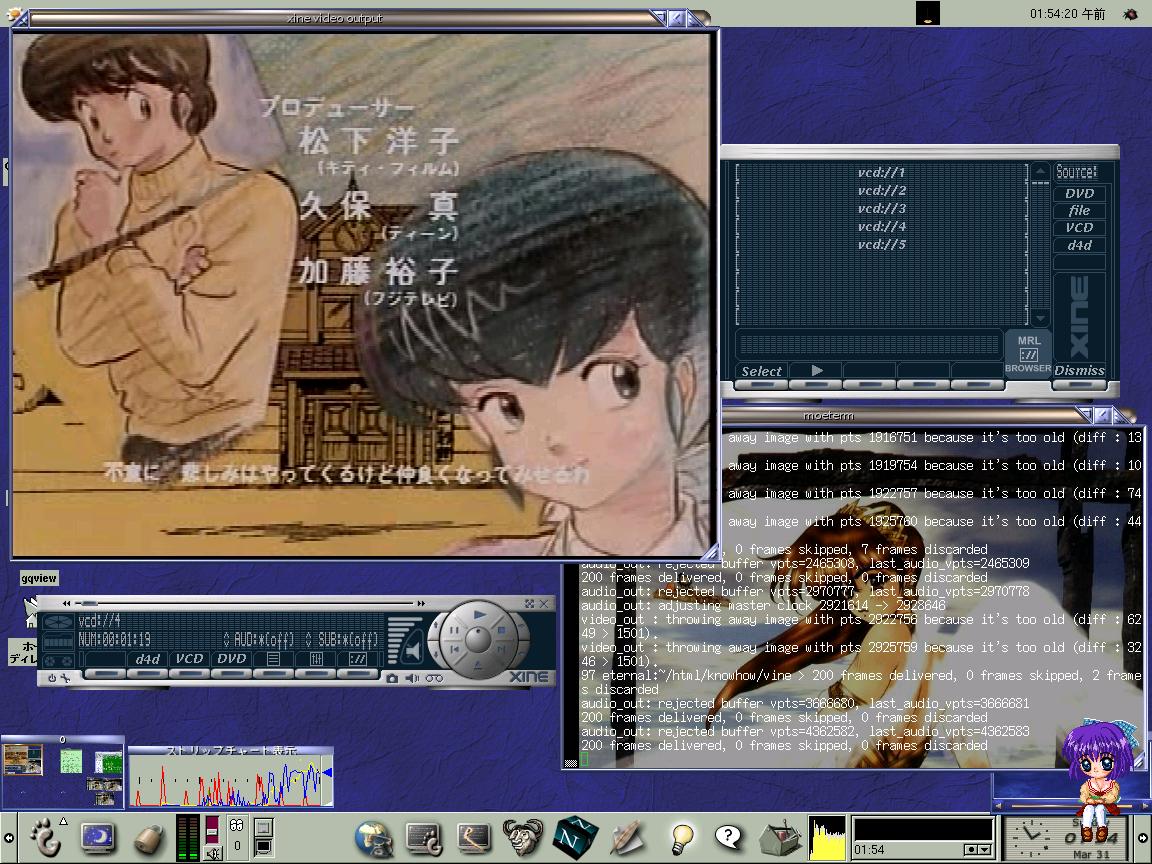Viewport: 1152px width, 864px height.
Task: Open the feather pen editor launcher
Action: click(x=627, y=838)
